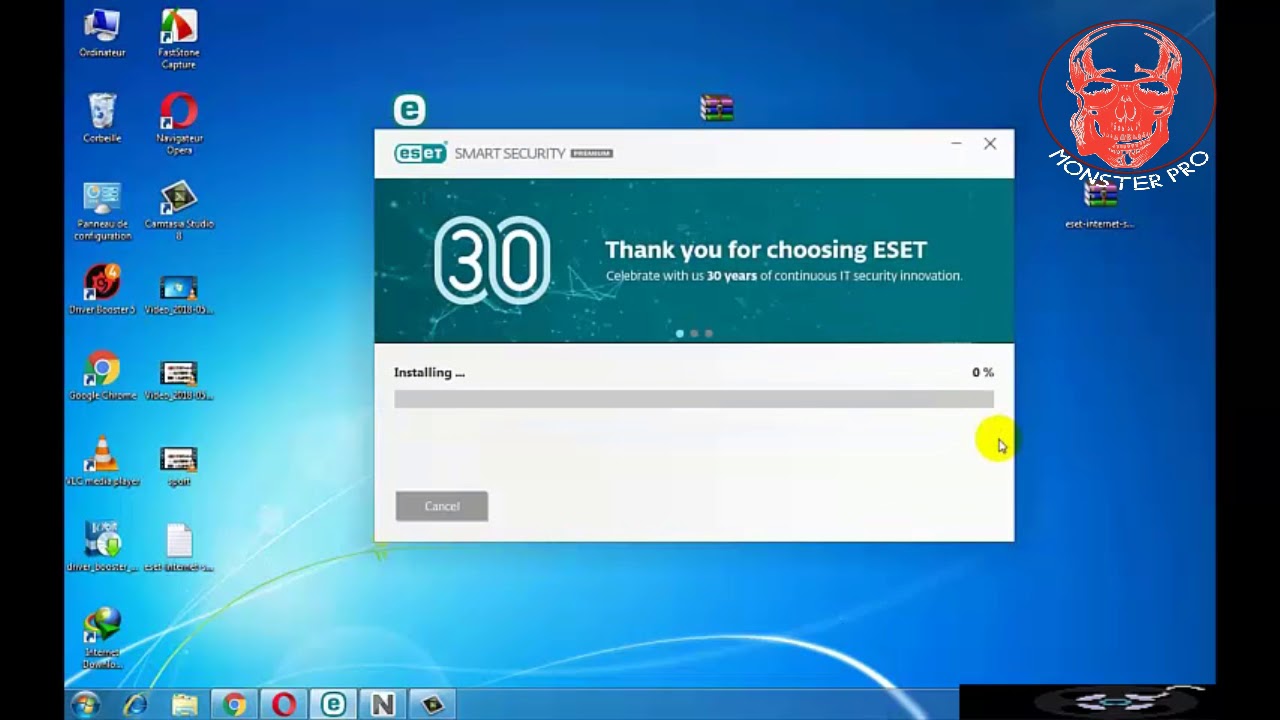The height and width of the screenshot is (720, 1280).
Task: Open the driver_booster installer icon
Action: click(102, 547)
